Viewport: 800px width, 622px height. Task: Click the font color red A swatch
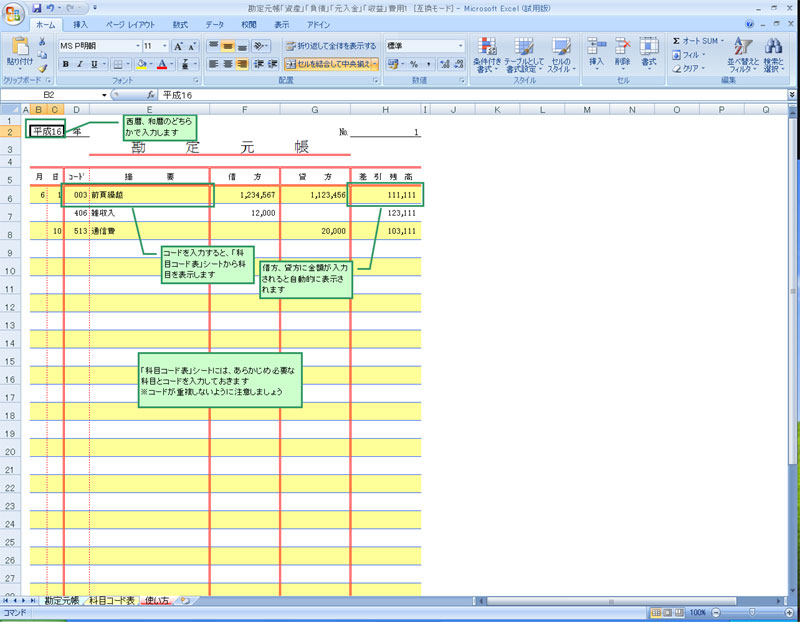161,64
